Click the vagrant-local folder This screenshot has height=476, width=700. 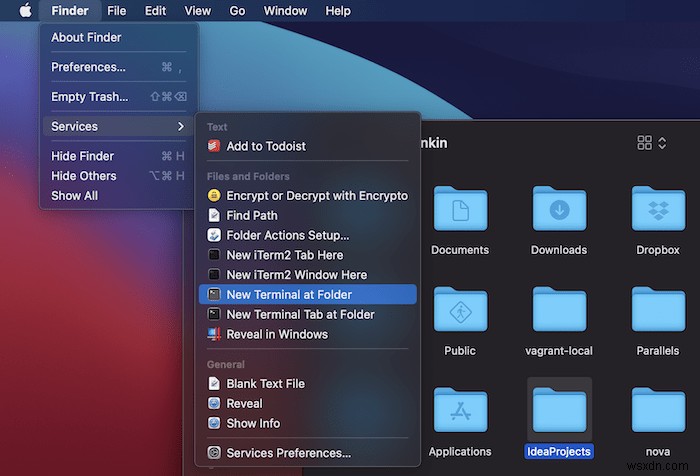(559, 311)
